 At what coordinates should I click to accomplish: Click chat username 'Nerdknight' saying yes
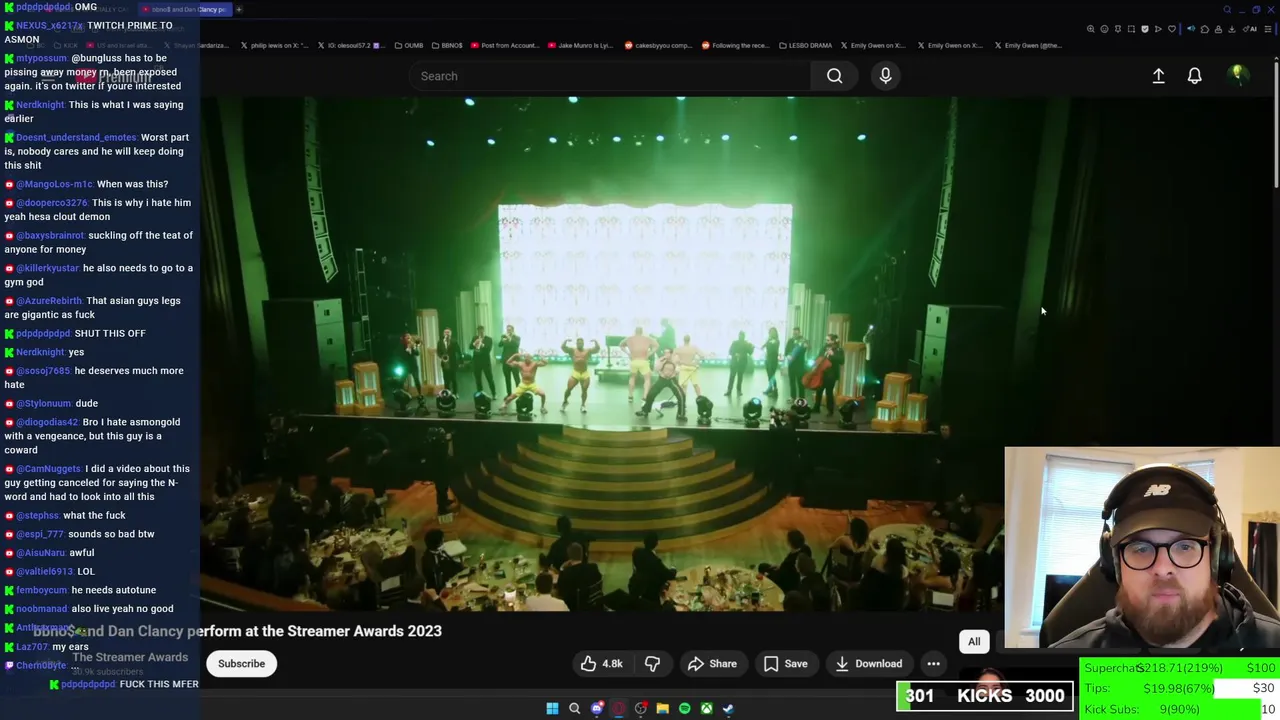(40, 352)
